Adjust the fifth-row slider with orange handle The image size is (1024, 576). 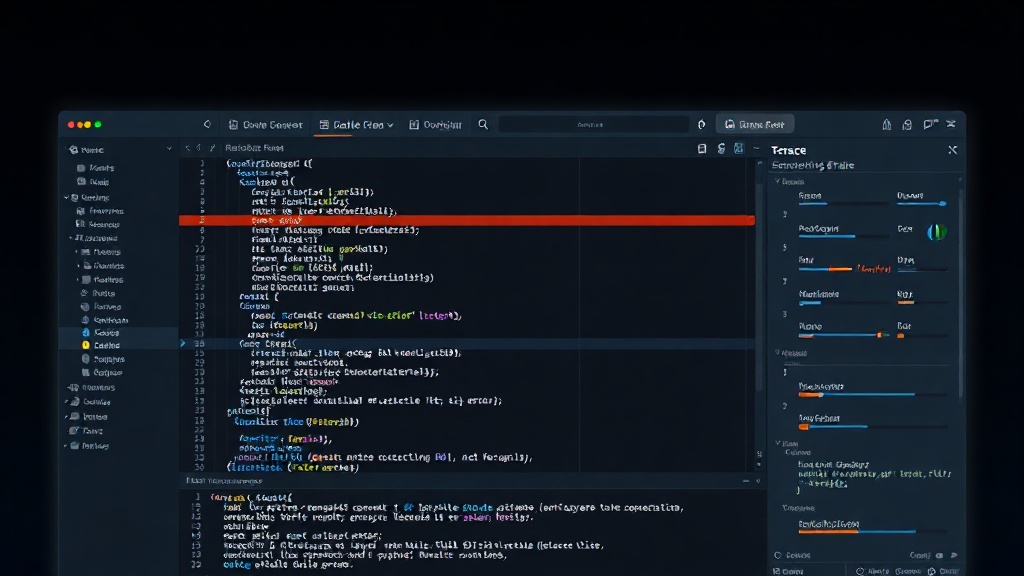point(844,335)
